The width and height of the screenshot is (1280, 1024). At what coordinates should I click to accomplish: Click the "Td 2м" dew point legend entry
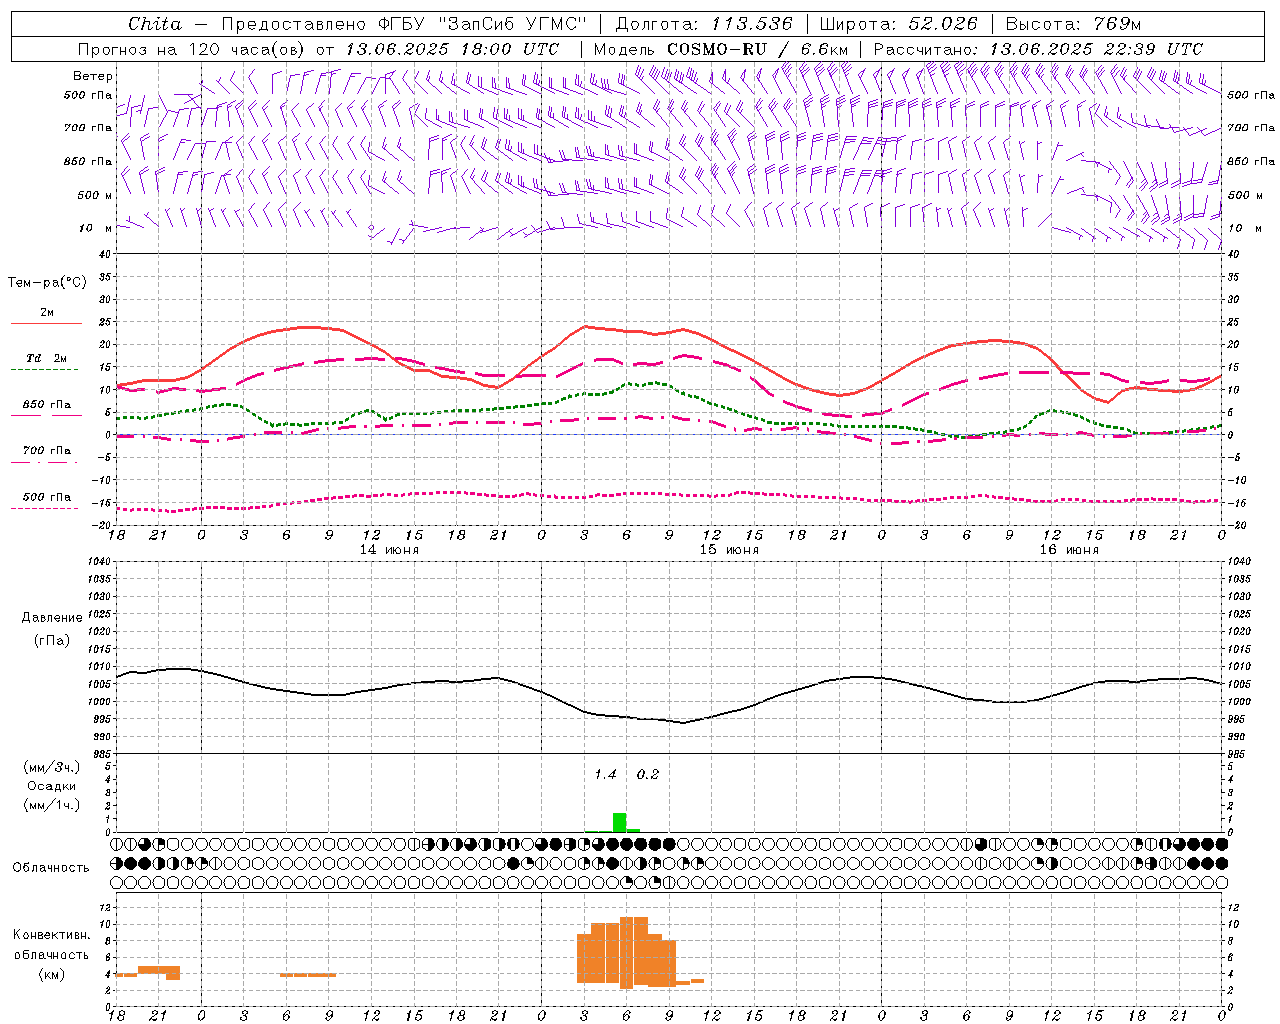[x=46, y=358]
